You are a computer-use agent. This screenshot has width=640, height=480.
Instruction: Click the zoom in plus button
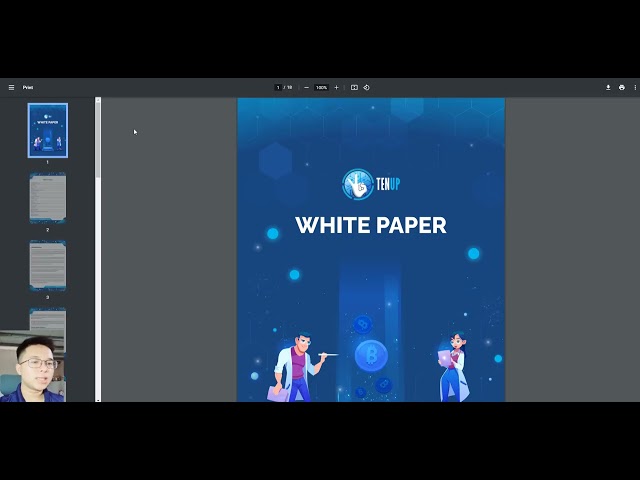point(336,87)
